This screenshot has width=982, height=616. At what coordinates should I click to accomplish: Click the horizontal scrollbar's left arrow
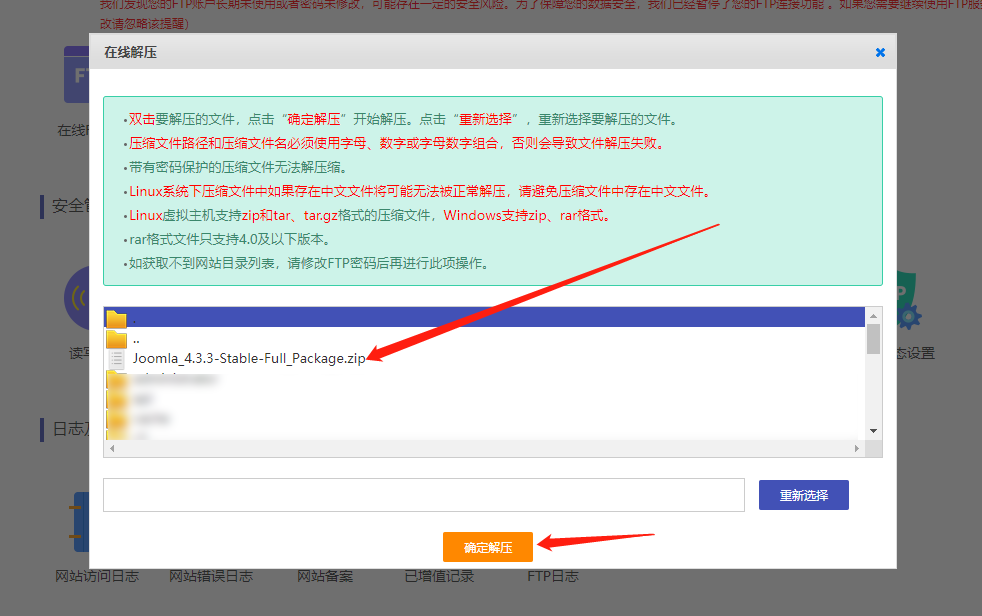coord(111,448)
